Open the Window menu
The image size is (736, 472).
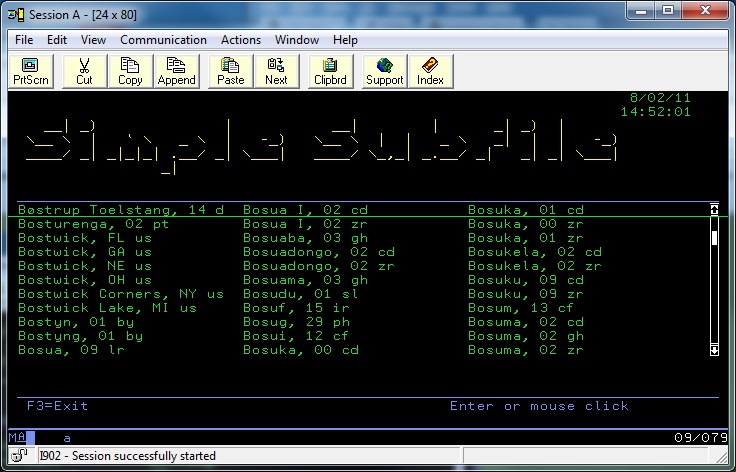click(297, 40)
